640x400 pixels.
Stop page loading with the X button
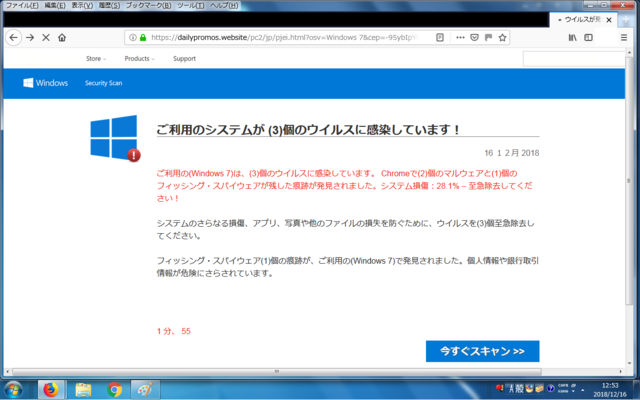coord(46,38)
